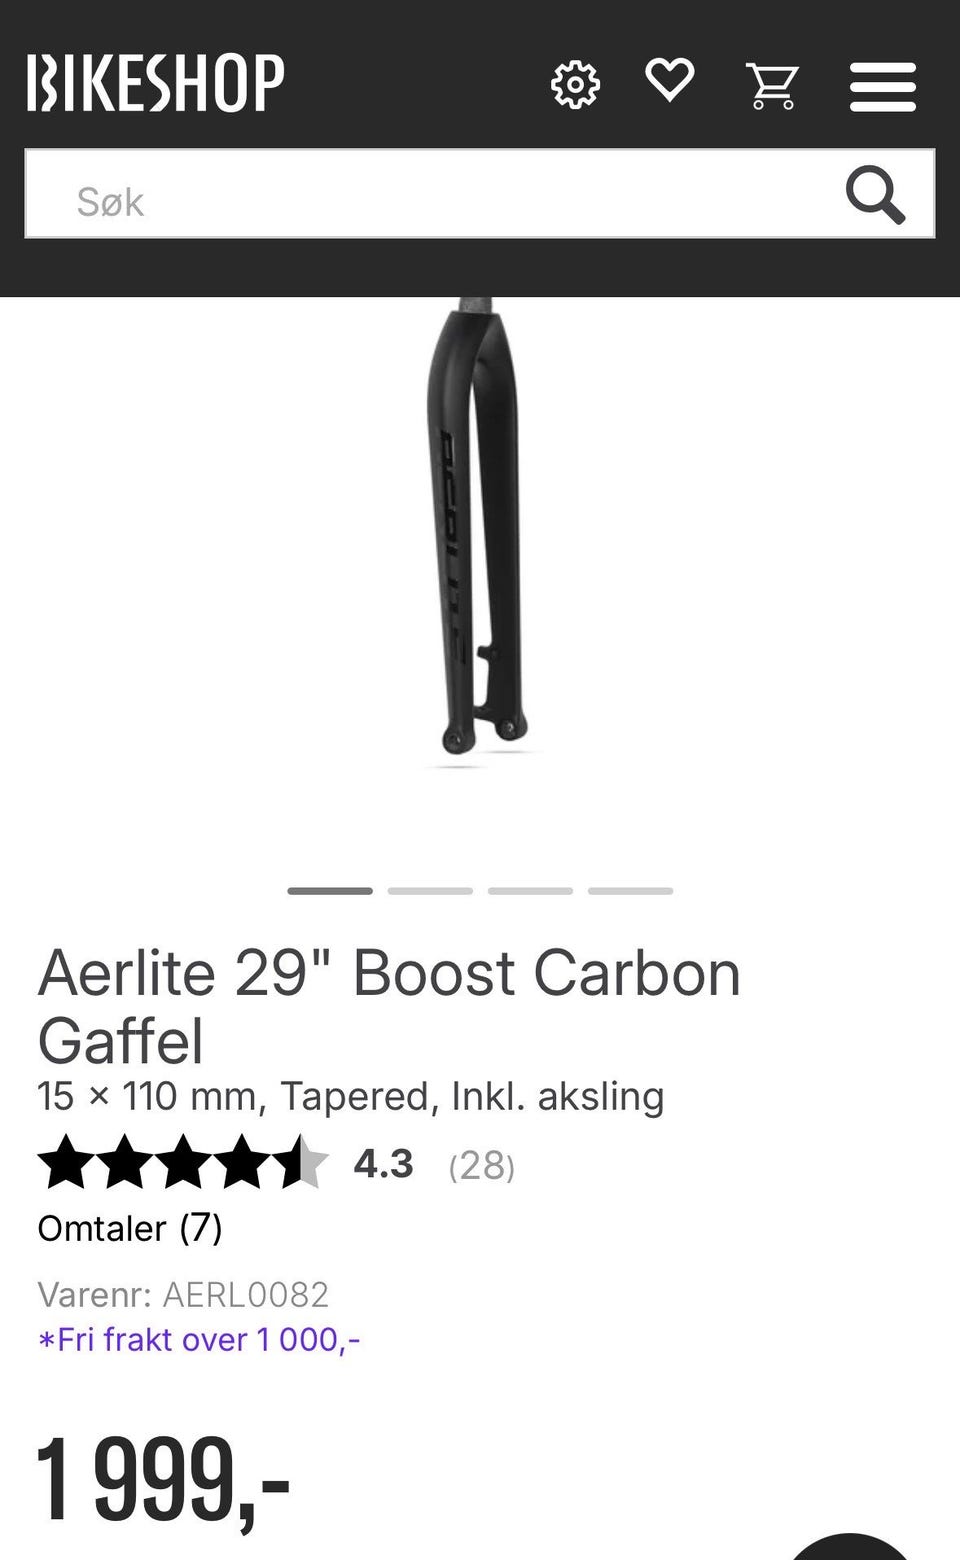This screenshot has height=1560, width=960.
Task: Switch to the fourth image indicator
Action: click(630, 890)
